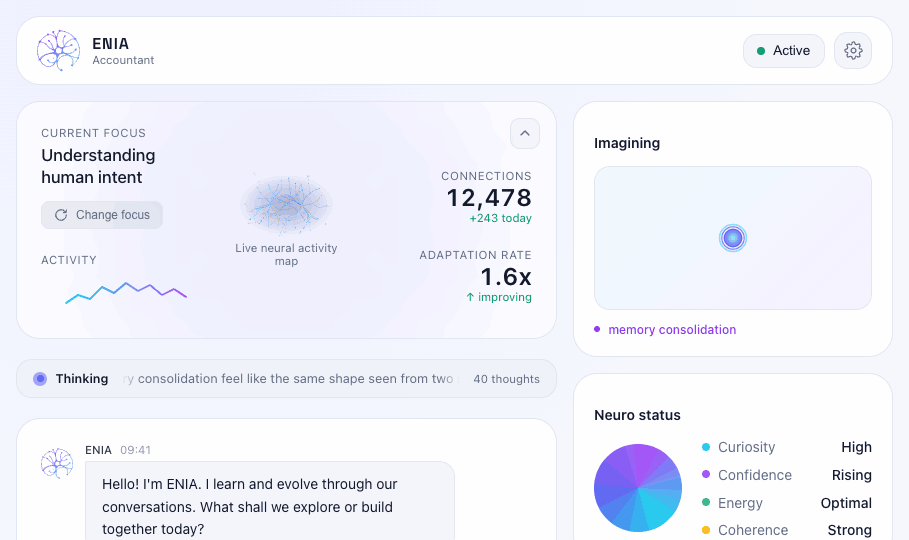Select the Confidence row in Neuro status
The width and height of the screenshot is (909, 540).
point(787,475)
